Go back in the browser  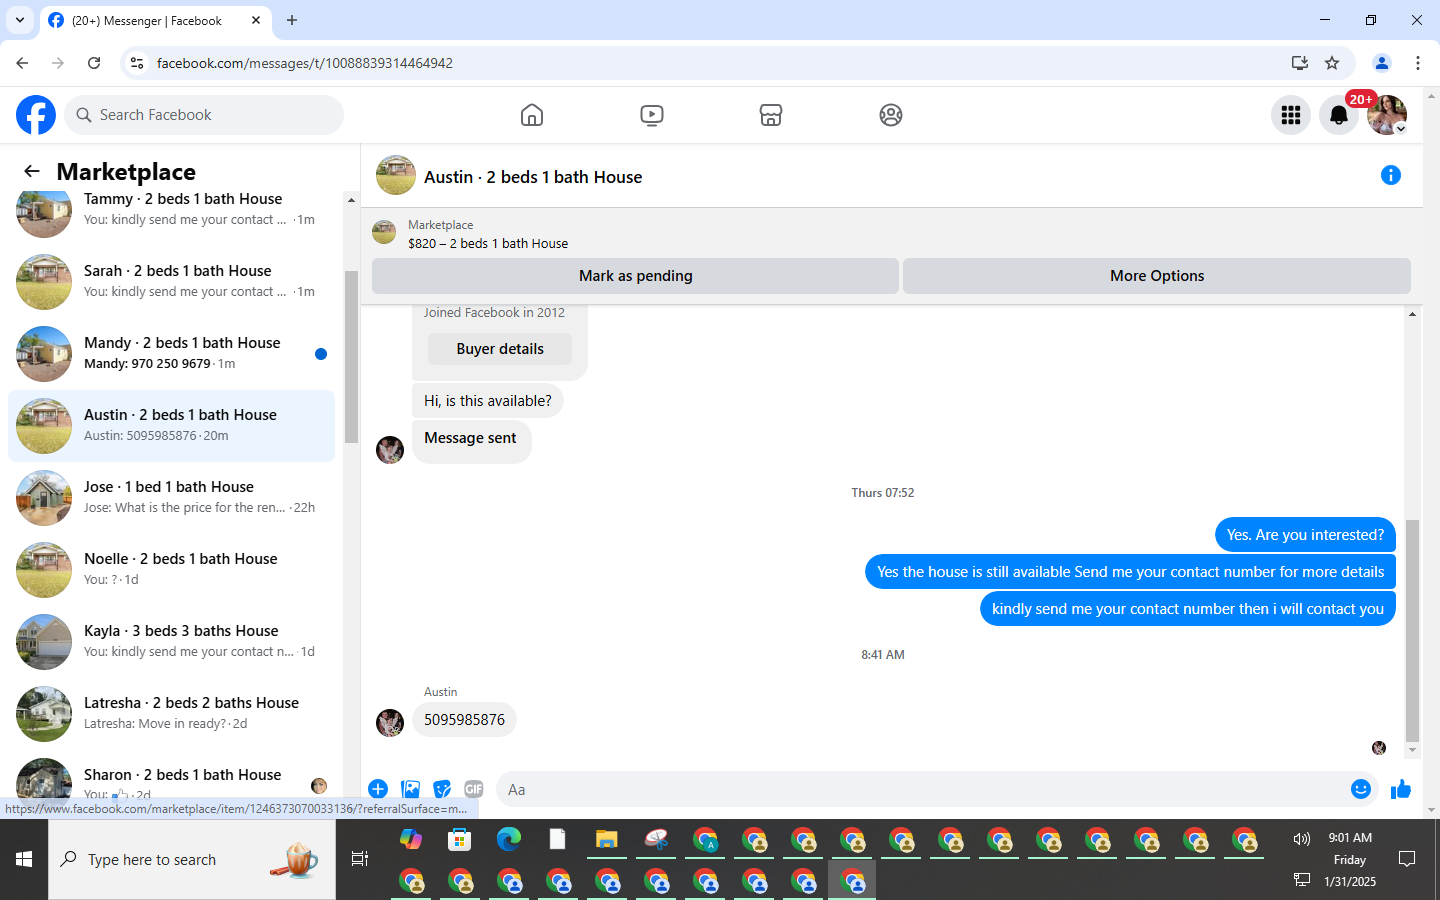tap(22, 63)
